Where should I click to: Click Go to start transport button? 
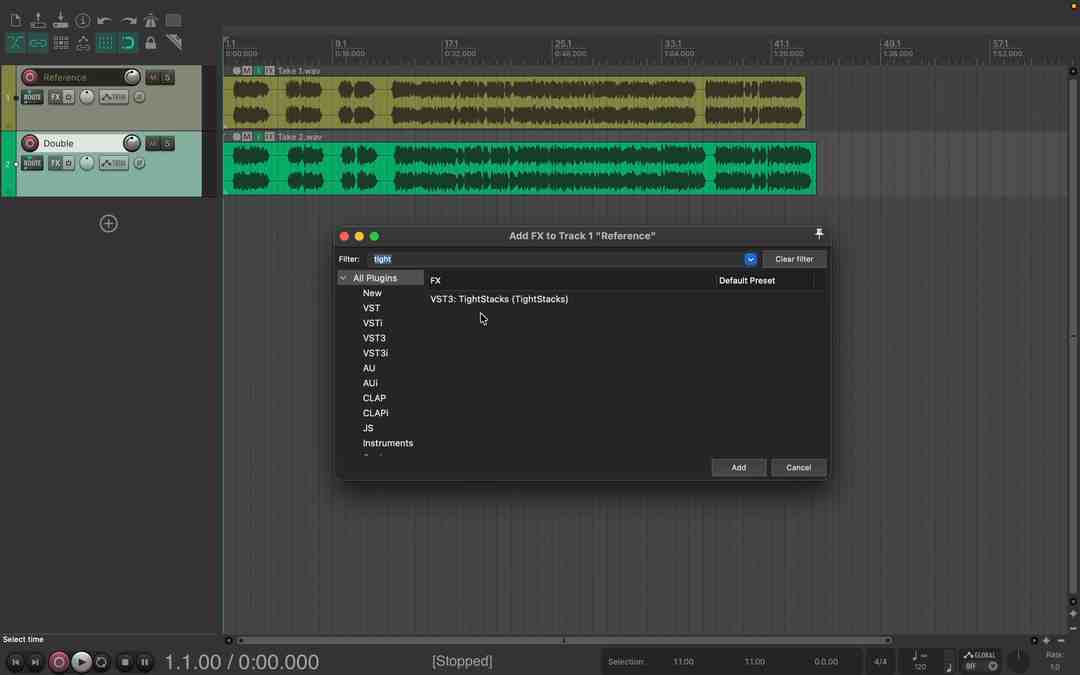coord(15,662)
